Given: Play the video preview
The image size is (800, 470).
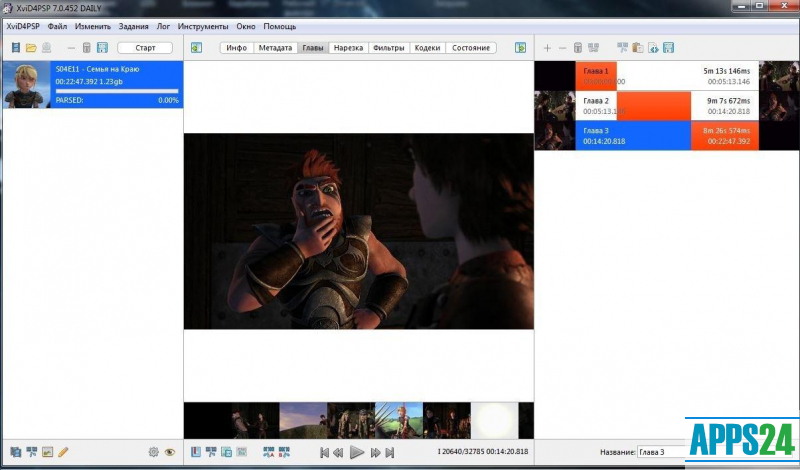Looking at the screenshot, I should point(357,452).
